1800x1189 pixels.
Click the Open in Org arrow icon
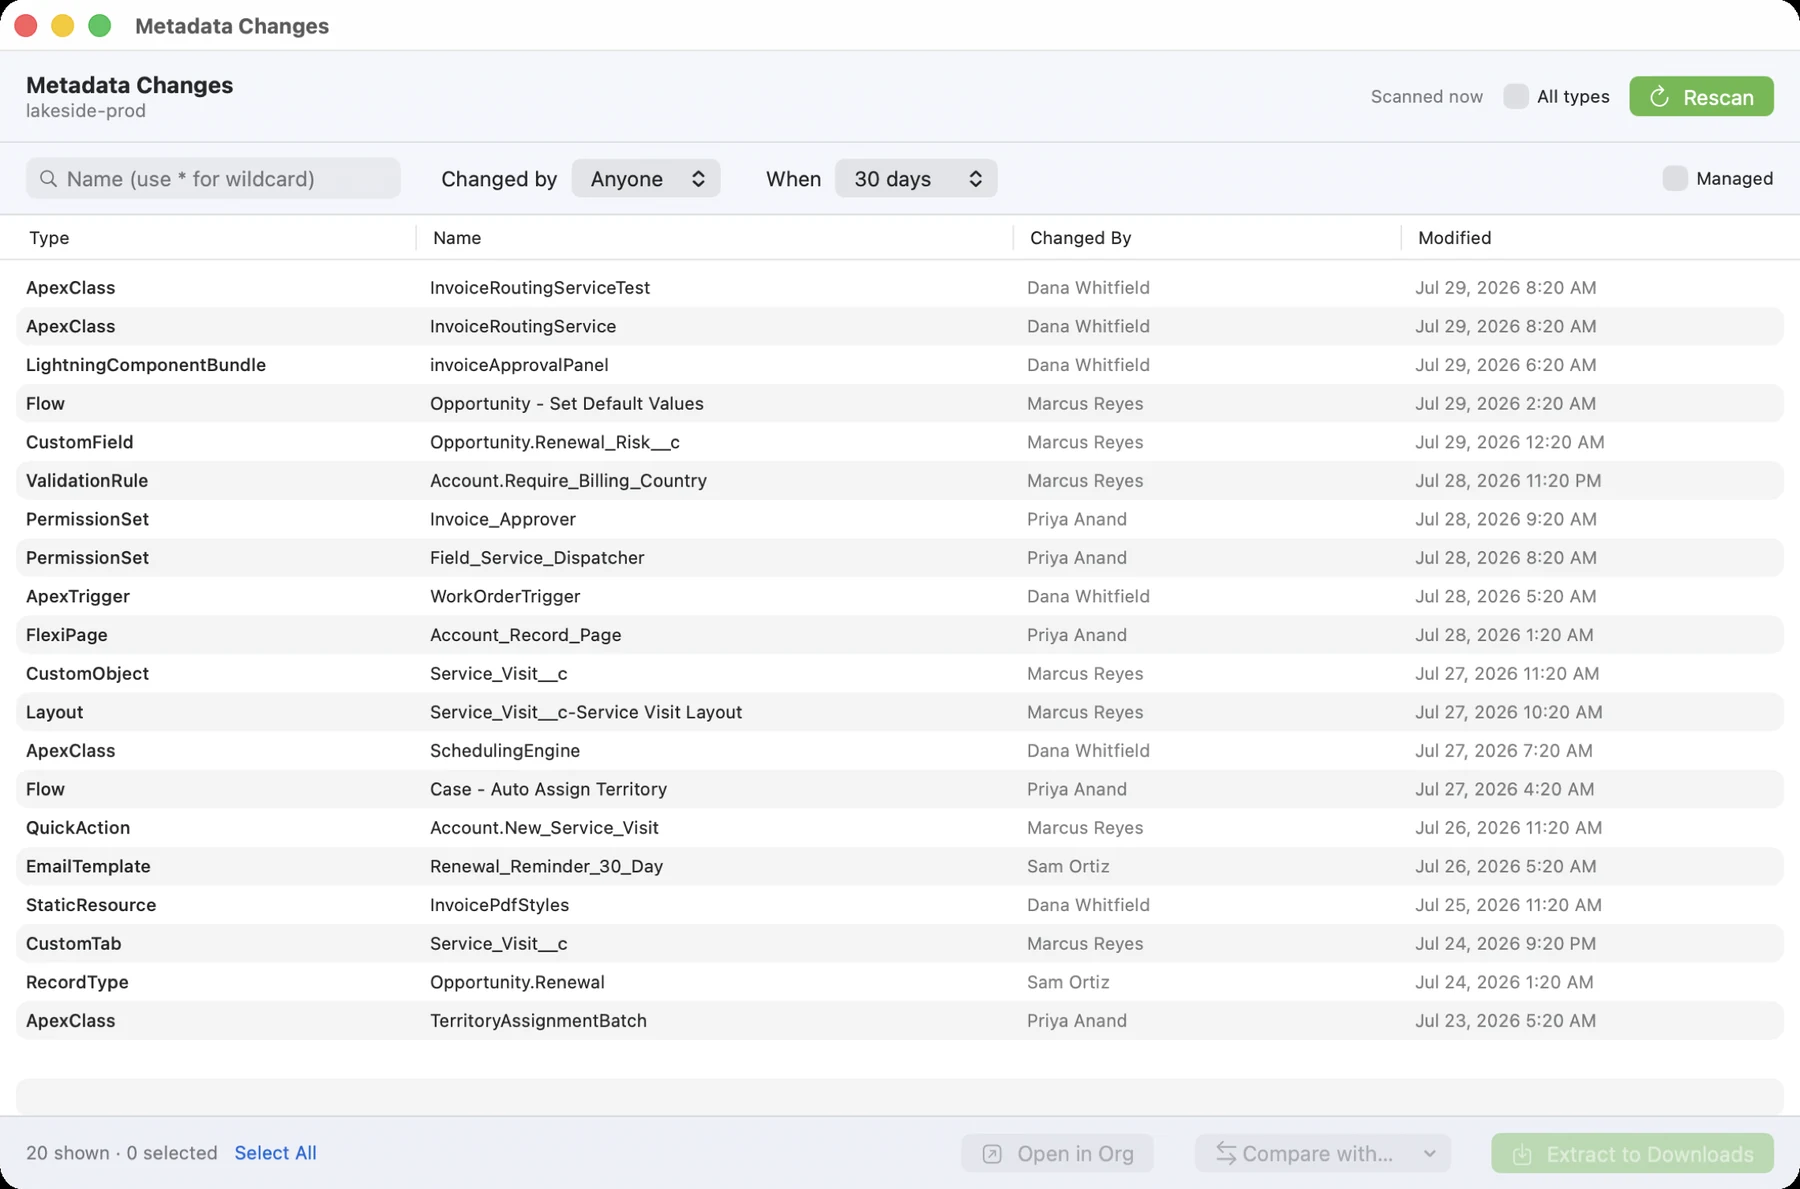point(992,1154)
